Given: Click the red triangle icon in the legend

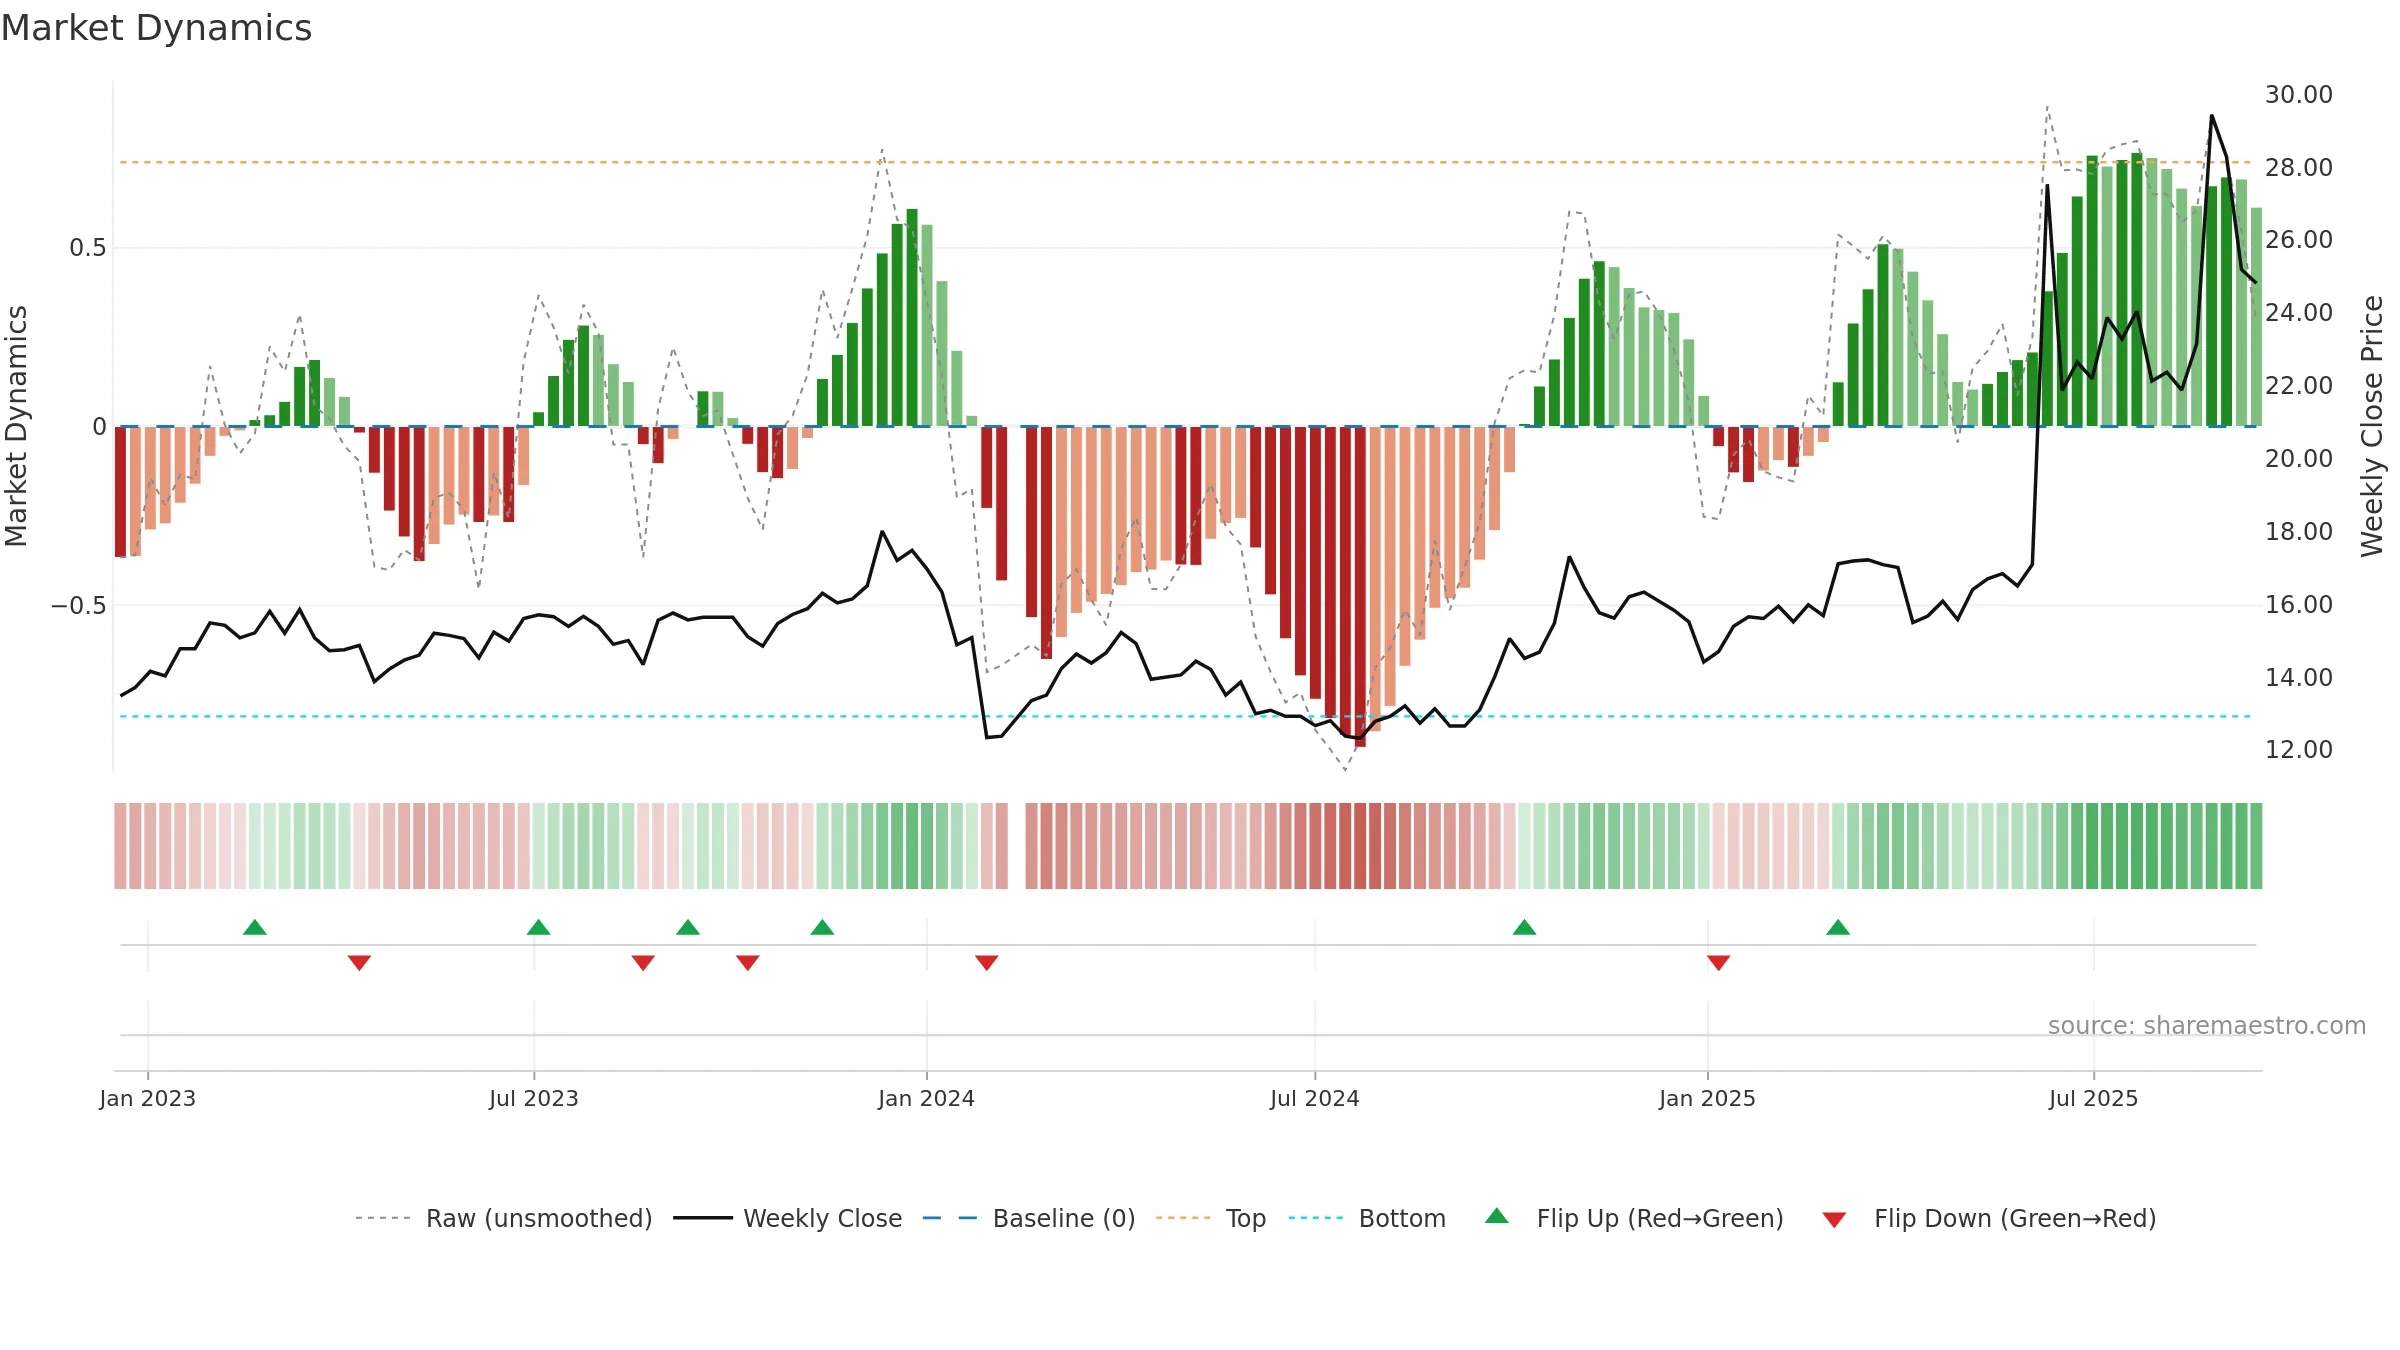Looking at the screenshot, I should pyautogui.click(x=1834, y=1220).
